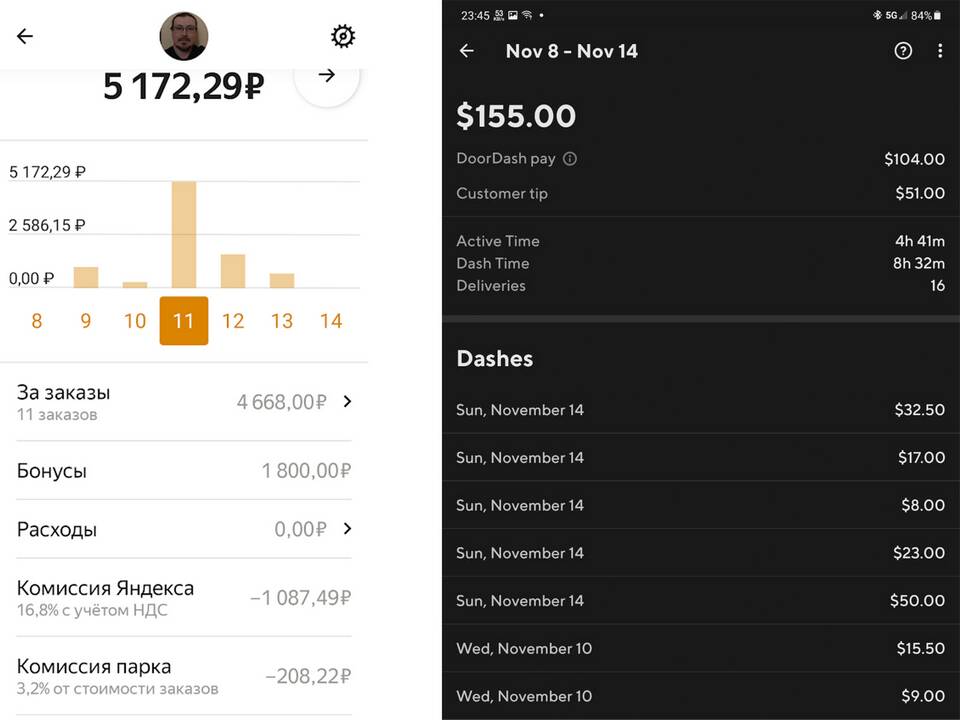Tap the battery 84% indicator

[x=926, y=15]
